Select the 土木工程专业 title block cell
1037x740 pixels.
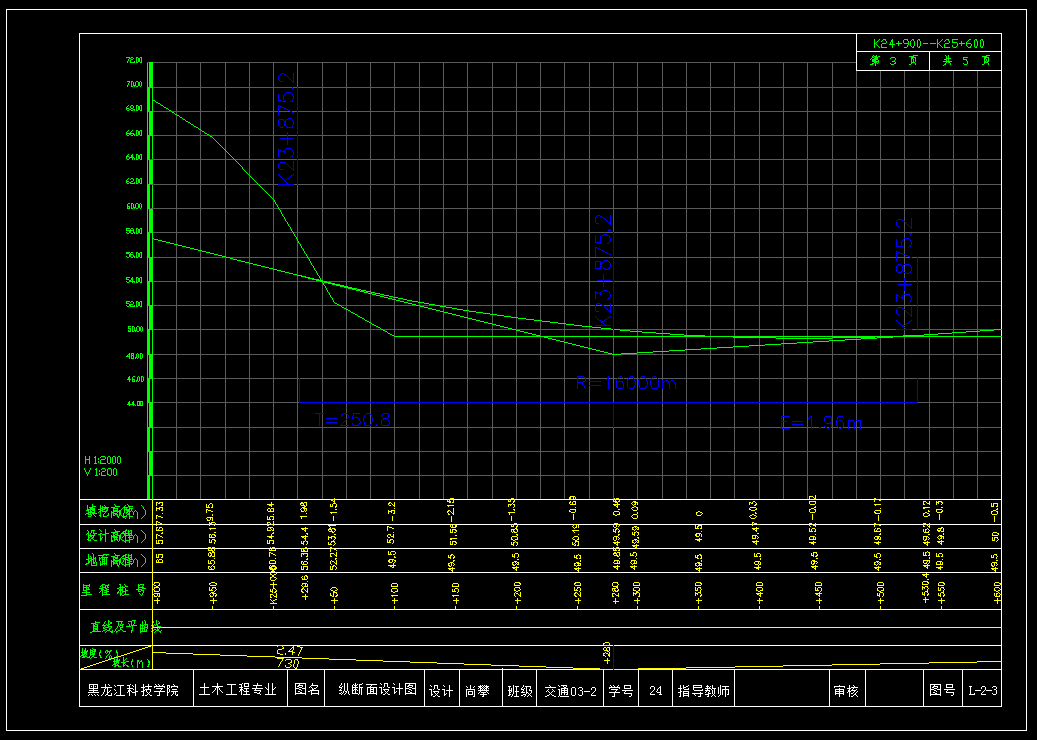(x=237, y=690)
